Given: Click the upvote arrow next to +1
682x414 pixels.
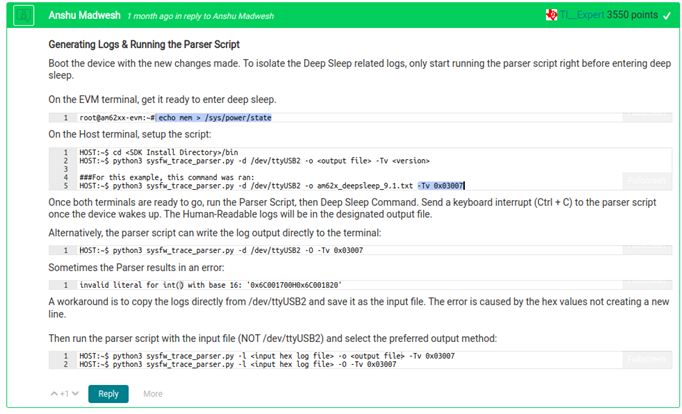Looking at the screenshot, I should pyautogui.click(x=54, y=394).
